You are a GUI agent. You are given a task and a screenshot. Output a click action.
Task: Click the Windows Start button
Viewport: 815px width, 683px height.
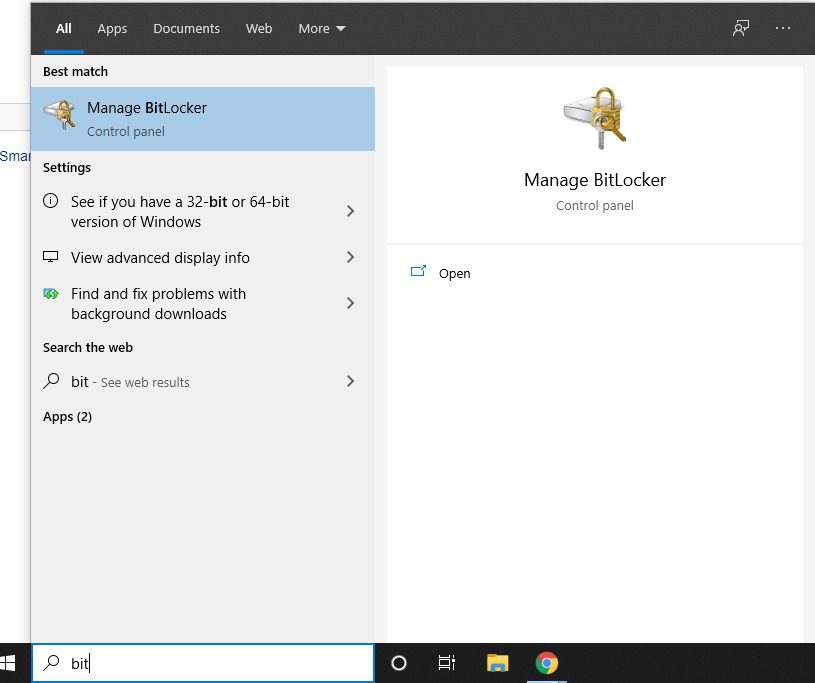pos(11,663)
